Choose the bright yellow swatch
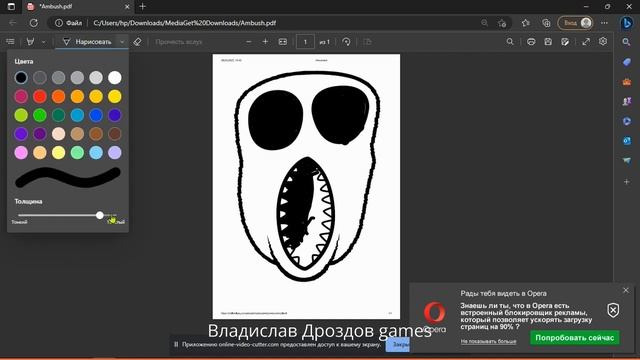640x360 pixels. [115, 96]
